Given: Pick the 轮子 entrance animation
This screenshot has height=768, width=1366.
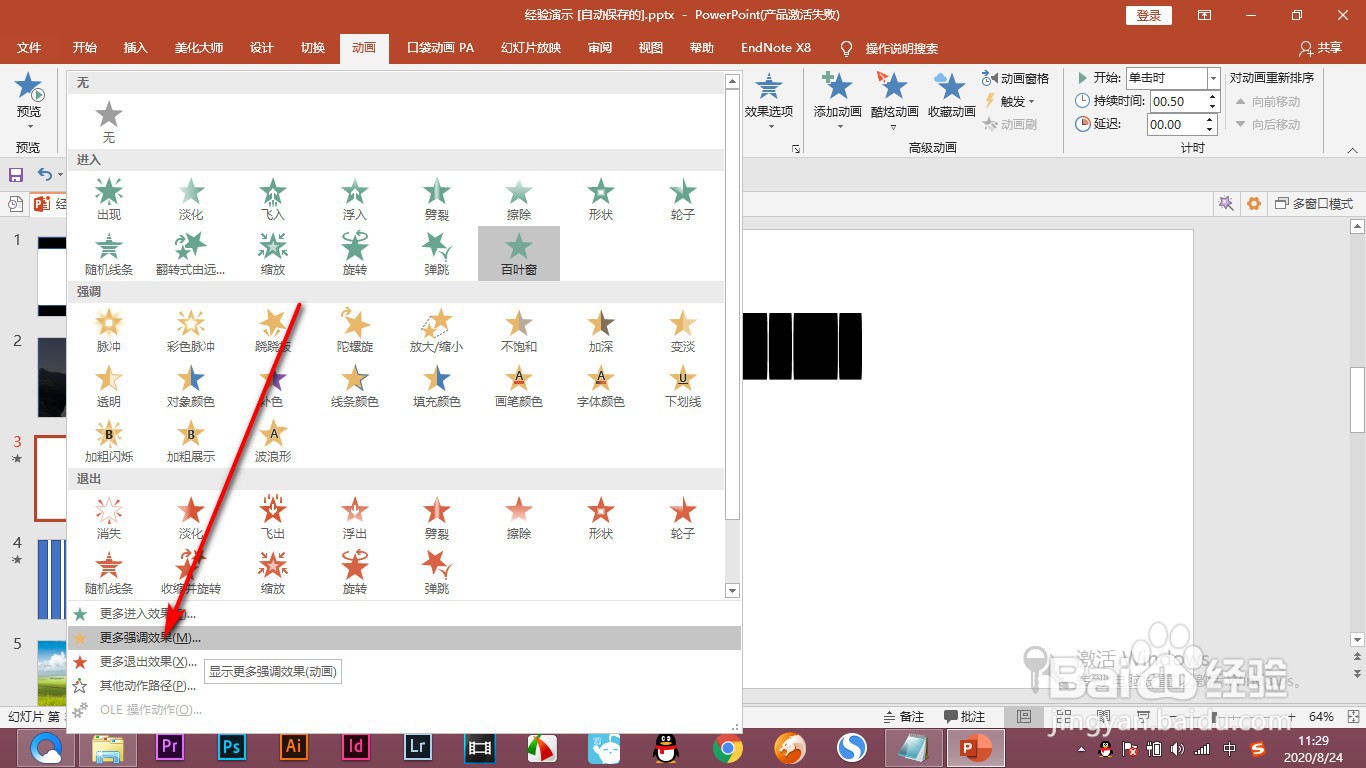Looking at the screenshot, I should (683, 198).
